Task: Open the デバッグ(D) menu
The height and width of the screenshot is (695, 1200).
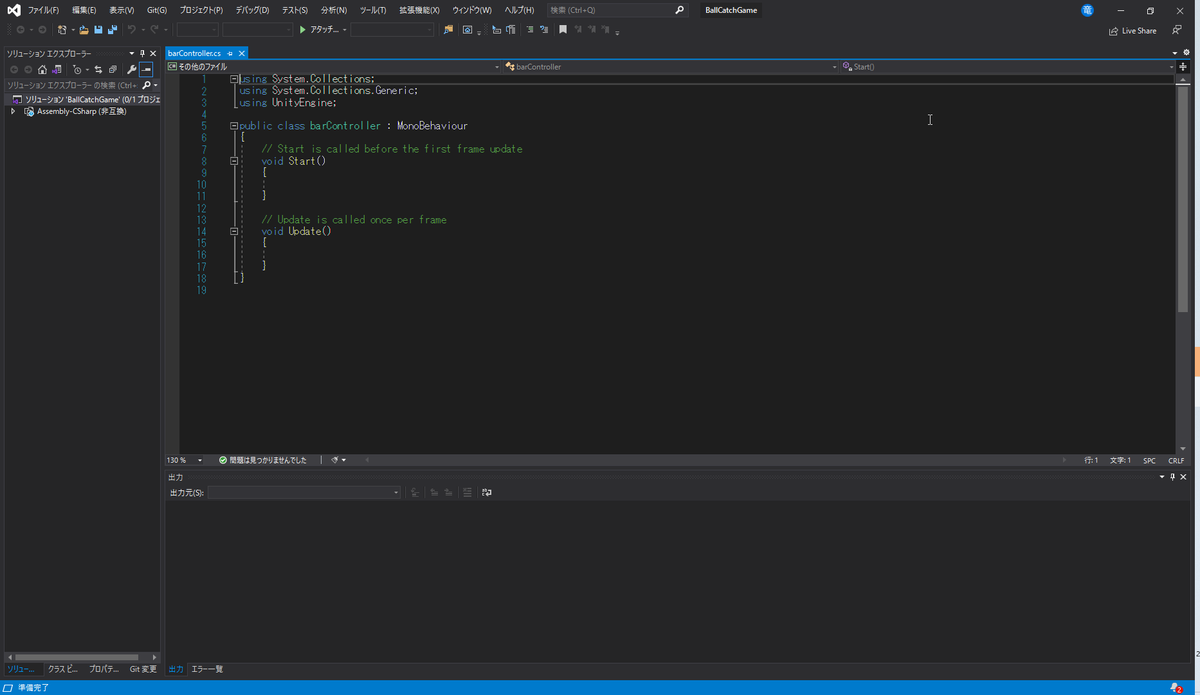Action: coord(252,10)
